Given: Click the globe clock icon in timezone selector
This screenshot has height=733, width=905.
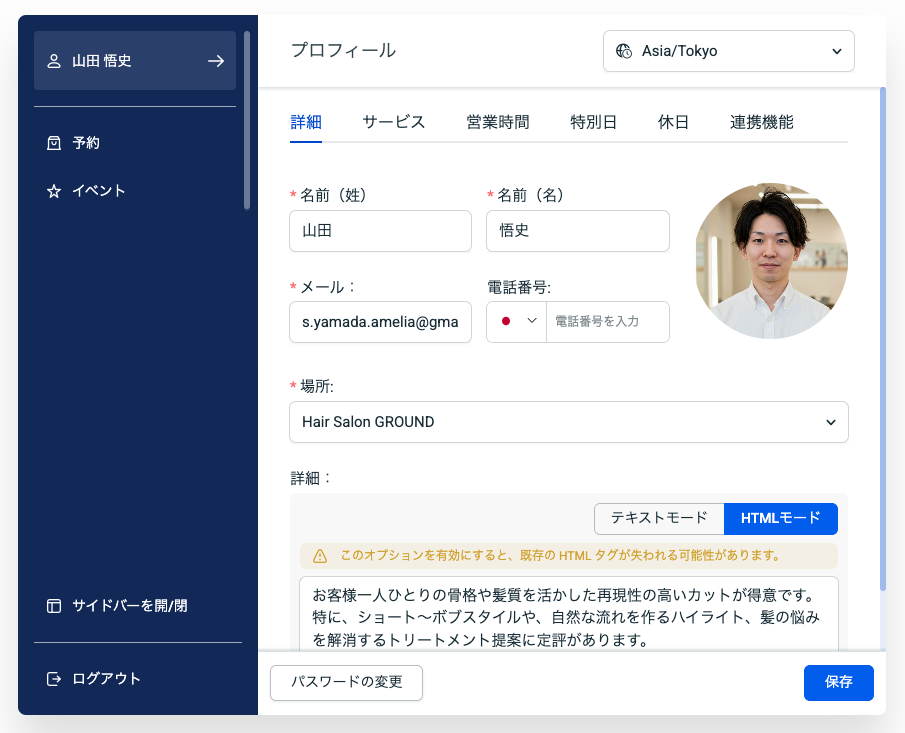Looking at the screenshot, I should 624,51.
